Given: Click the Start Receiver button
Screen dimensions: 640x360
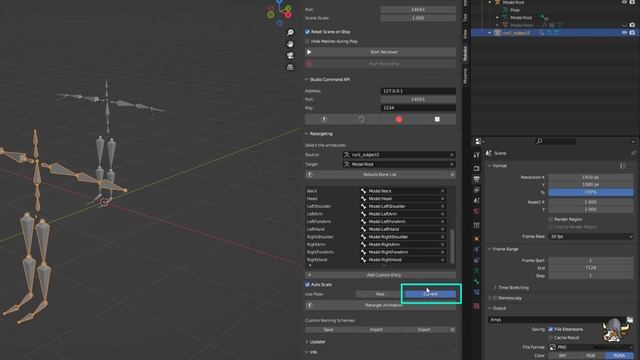Looking at the screenshot, I should pos(380,52).
